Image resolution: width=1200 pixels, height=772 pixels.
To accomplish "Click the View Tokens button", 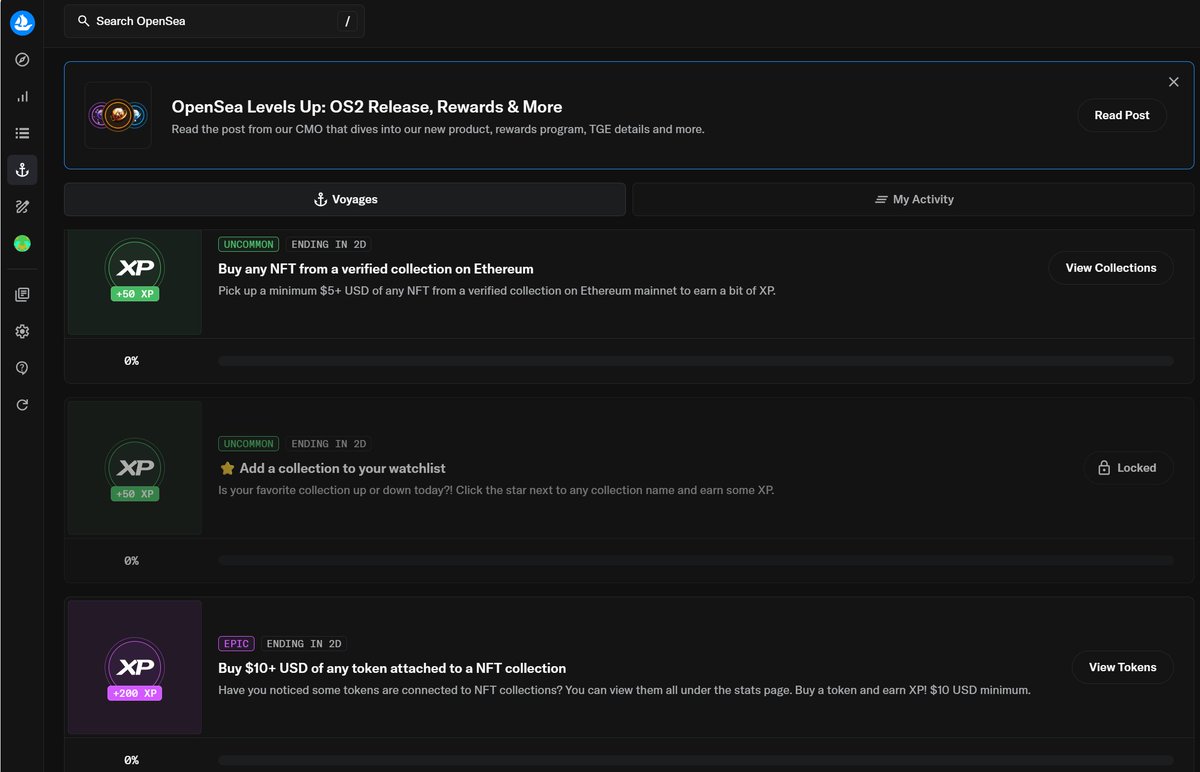I will click(x=1123, y=667).
